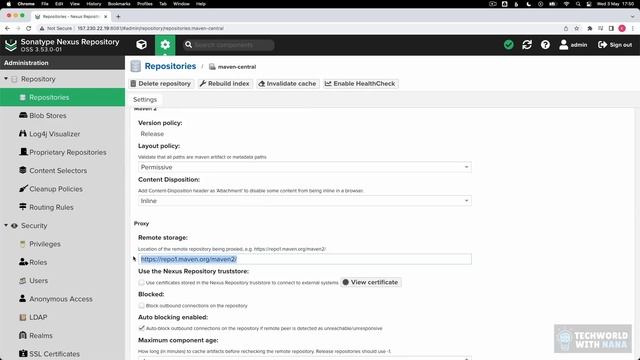Check system status green checkmark icon
The image size is (640, 360).
coord(509,44)
